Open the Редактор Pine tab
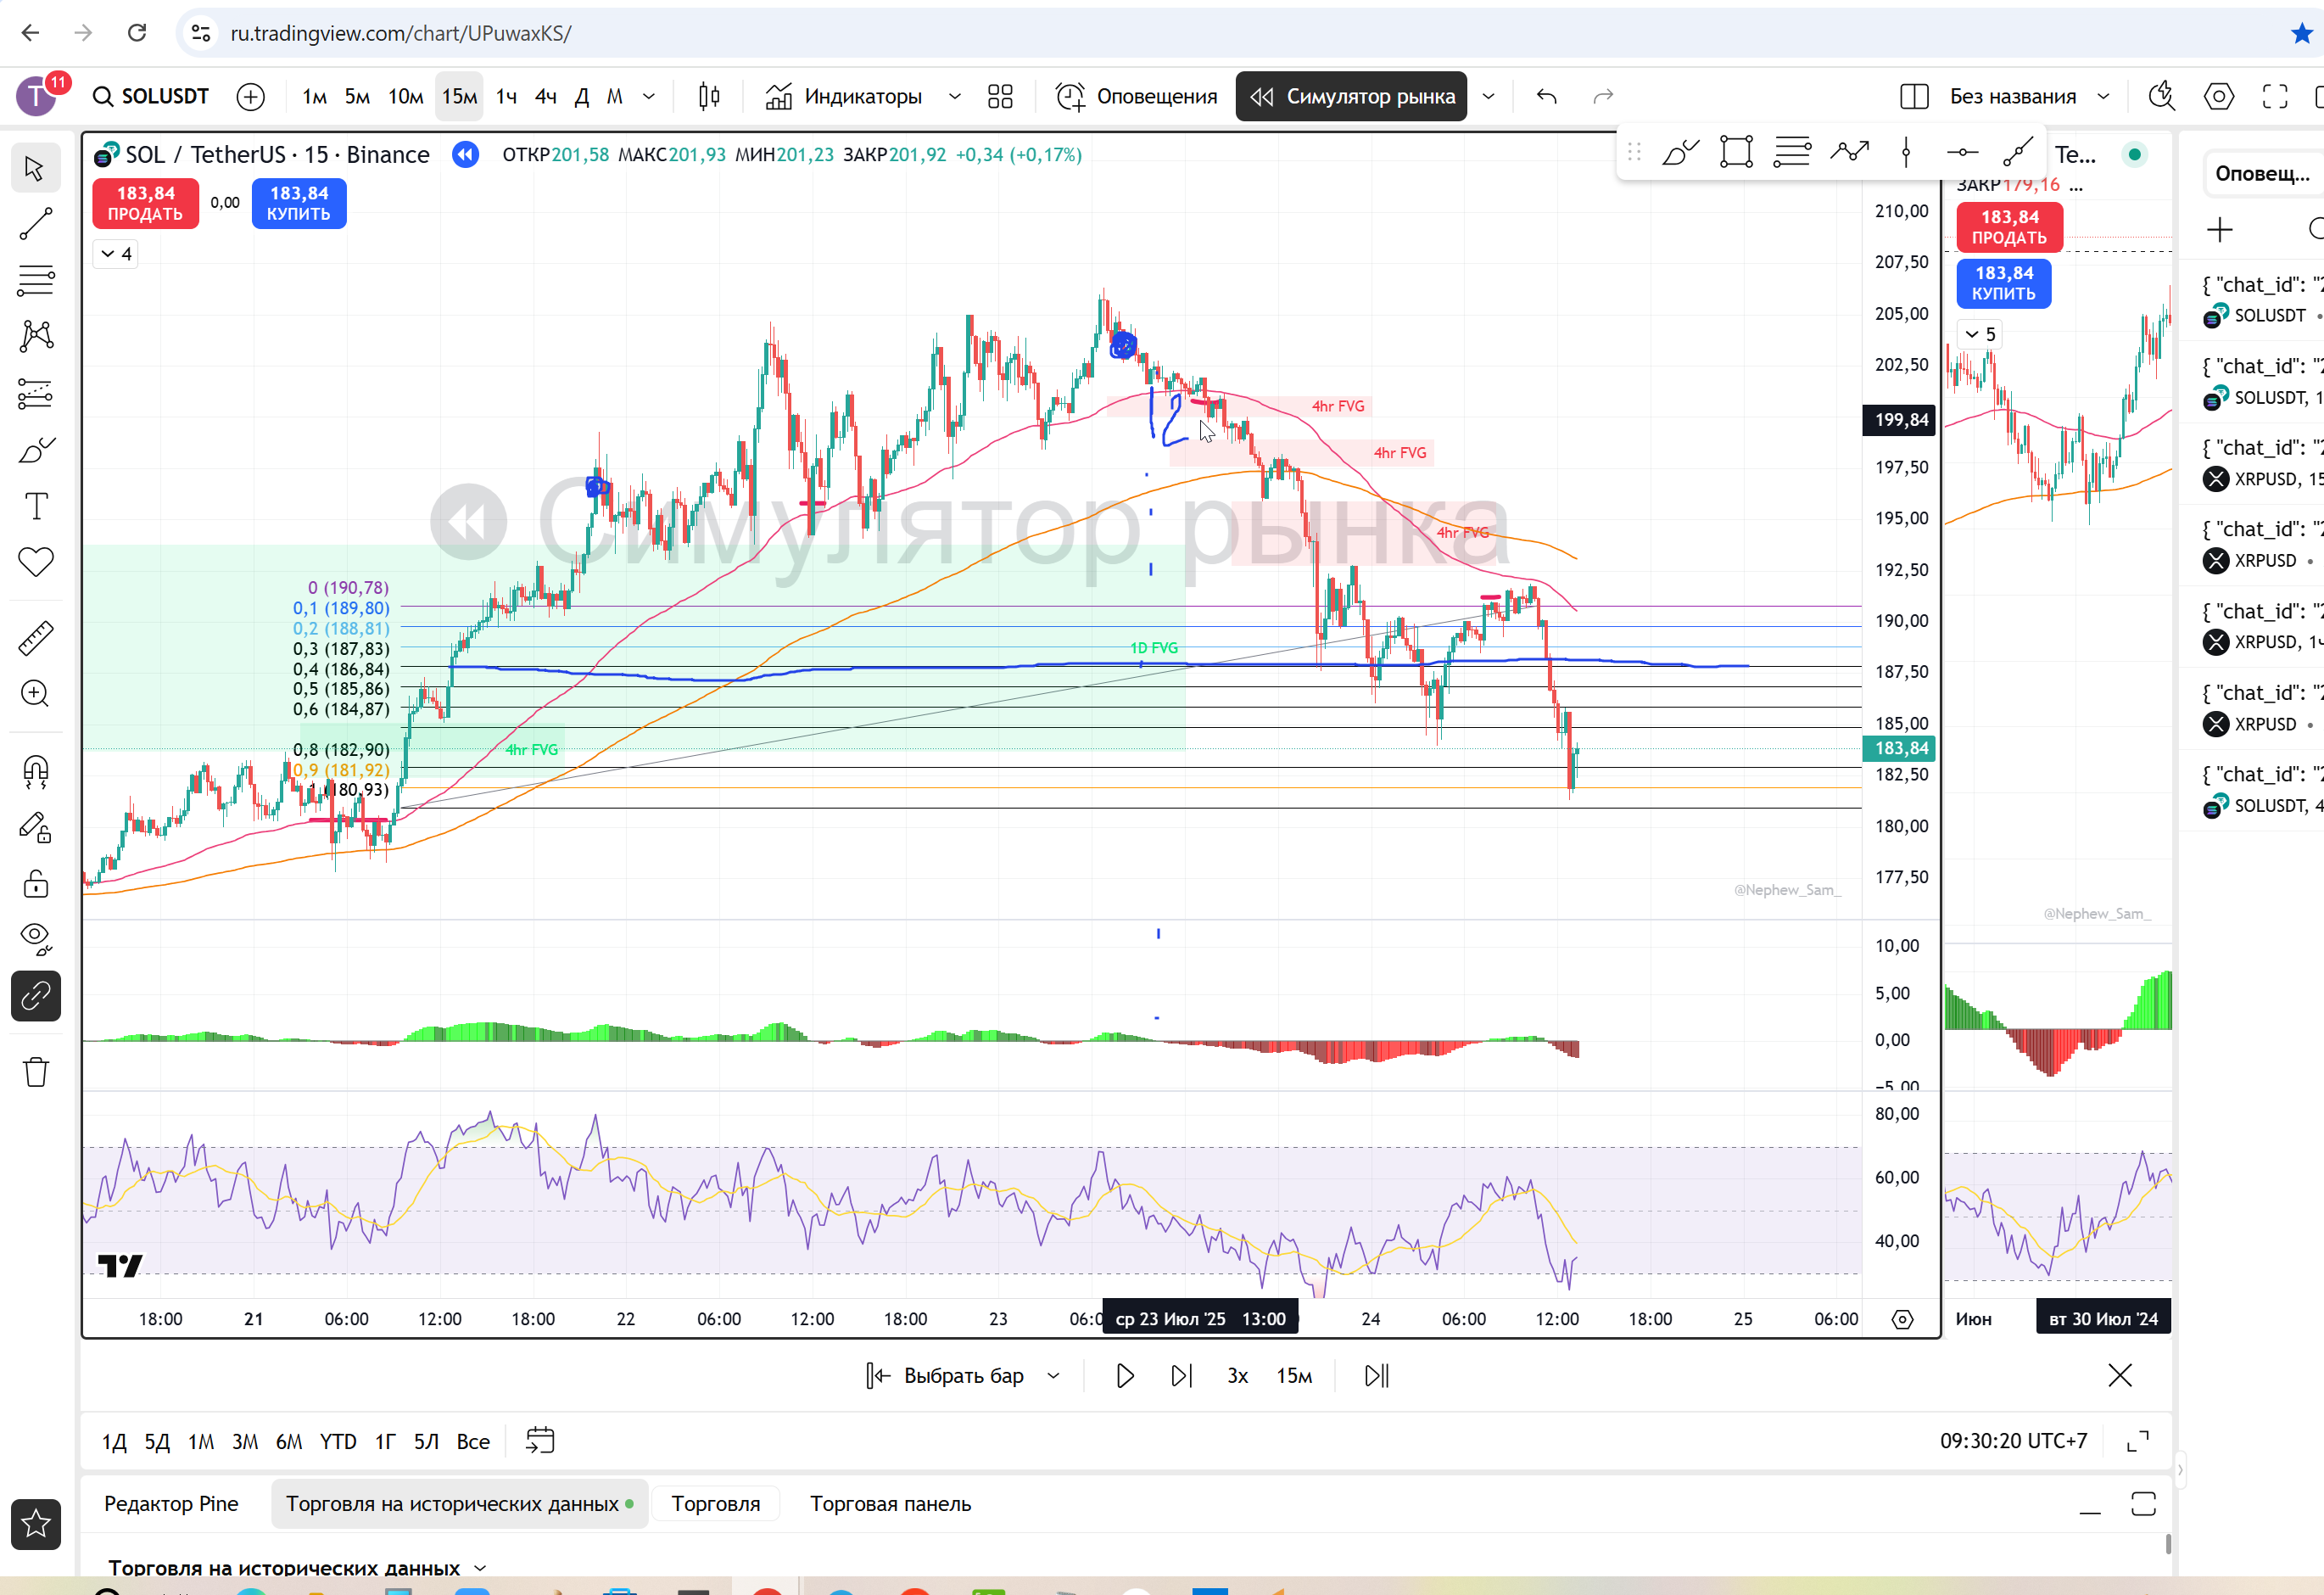This screenshot has height=1595, width=2324. click(x=171, y=1504)
